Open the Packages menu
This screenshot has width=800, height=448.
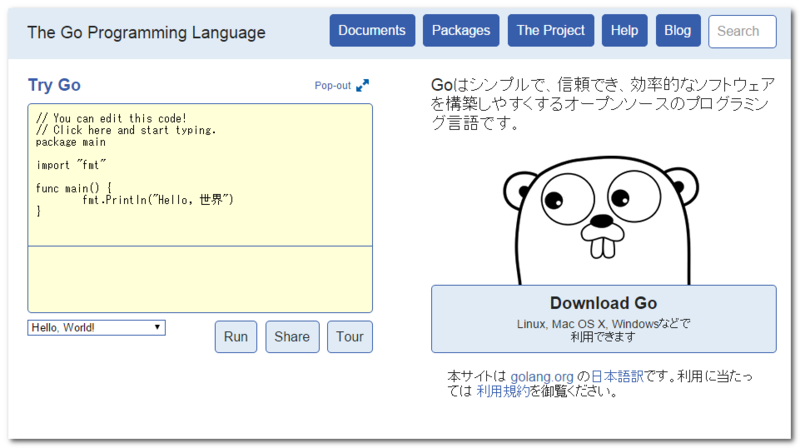[x=461, y=31]
